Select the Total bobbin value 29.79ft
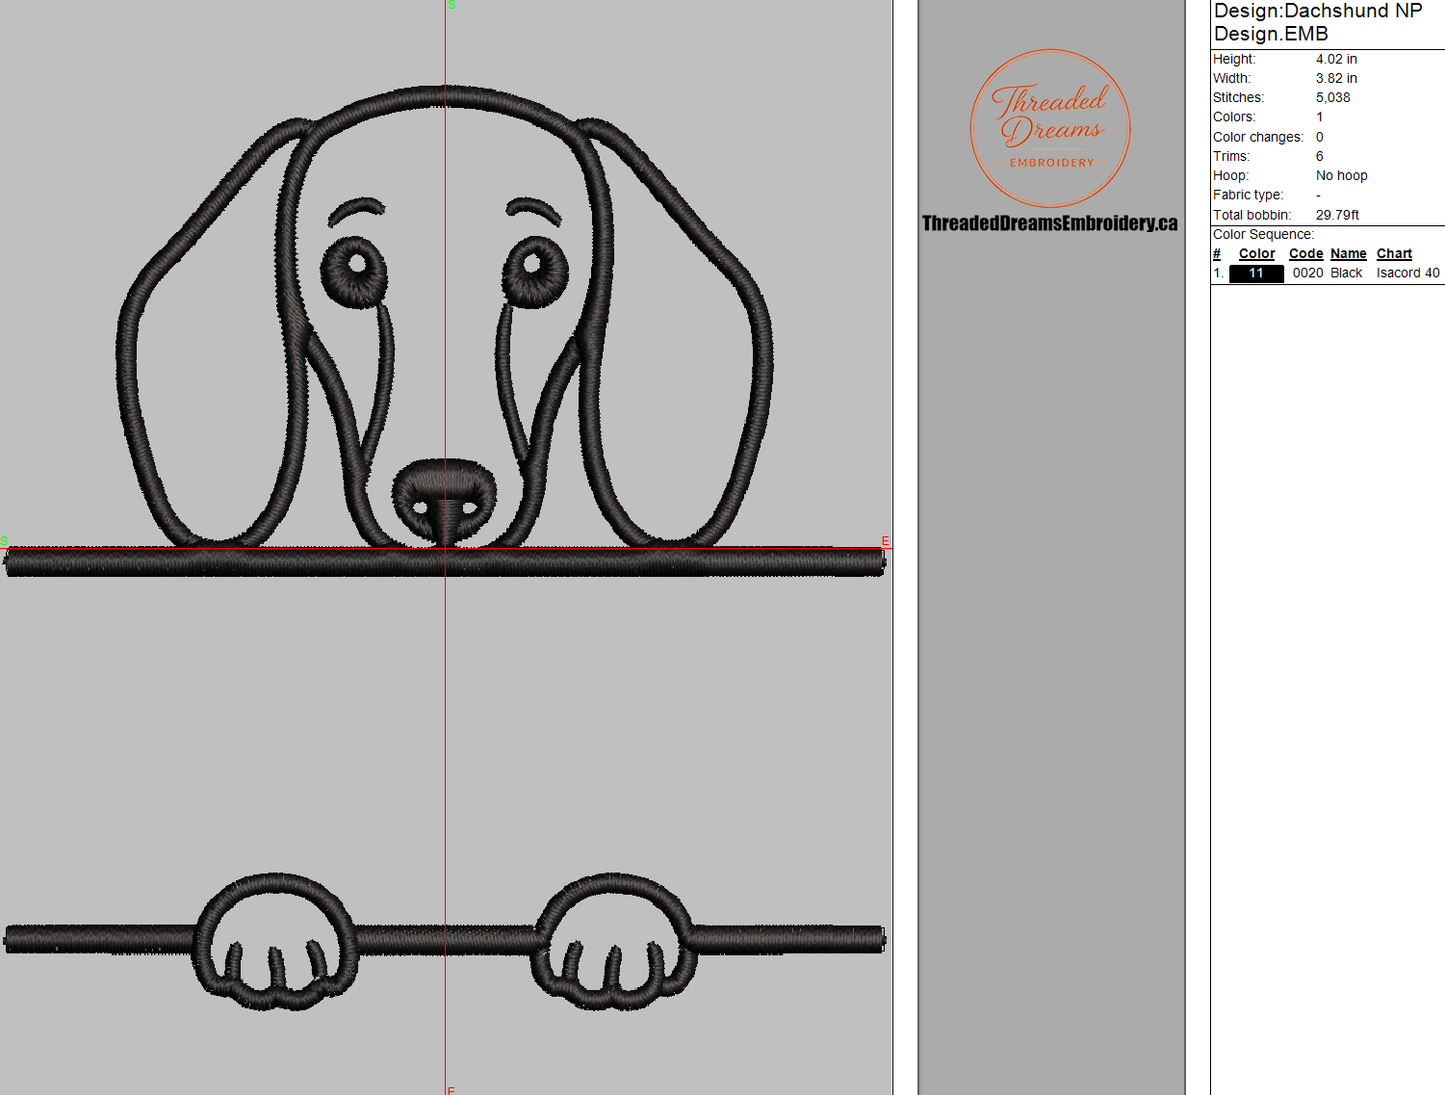This screenshot has width=1445, height=1095. (1337, 215)
